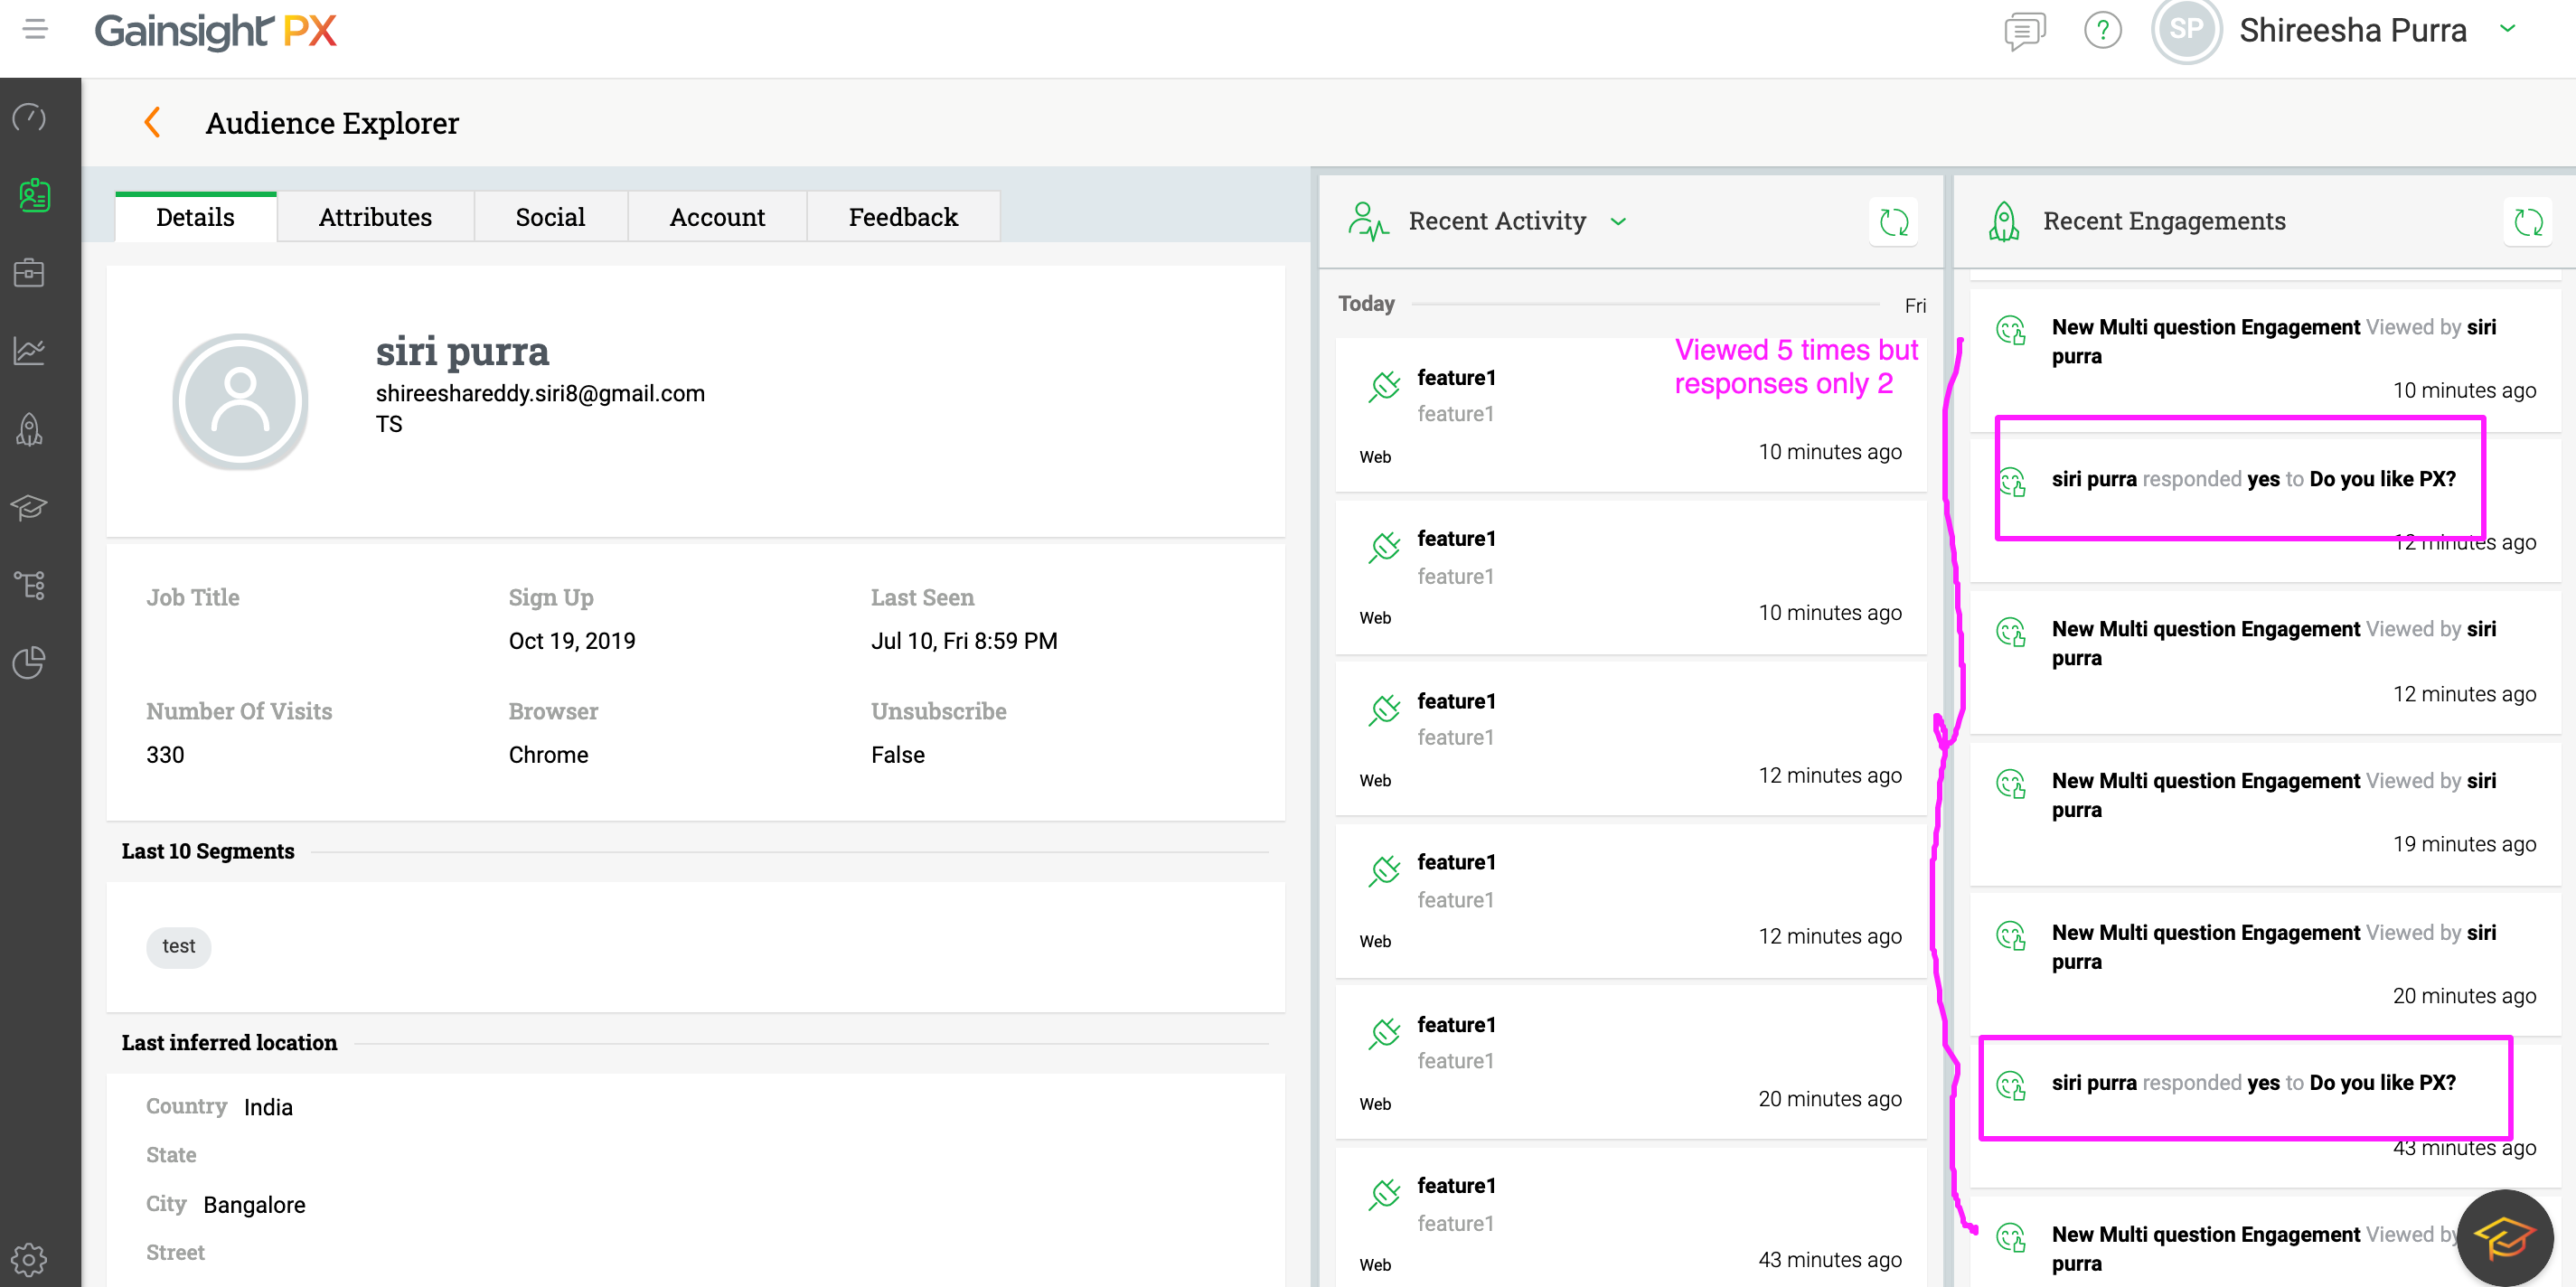Click the SP user avatar
2576x1287 pixels.
[x=2186, y=30]
